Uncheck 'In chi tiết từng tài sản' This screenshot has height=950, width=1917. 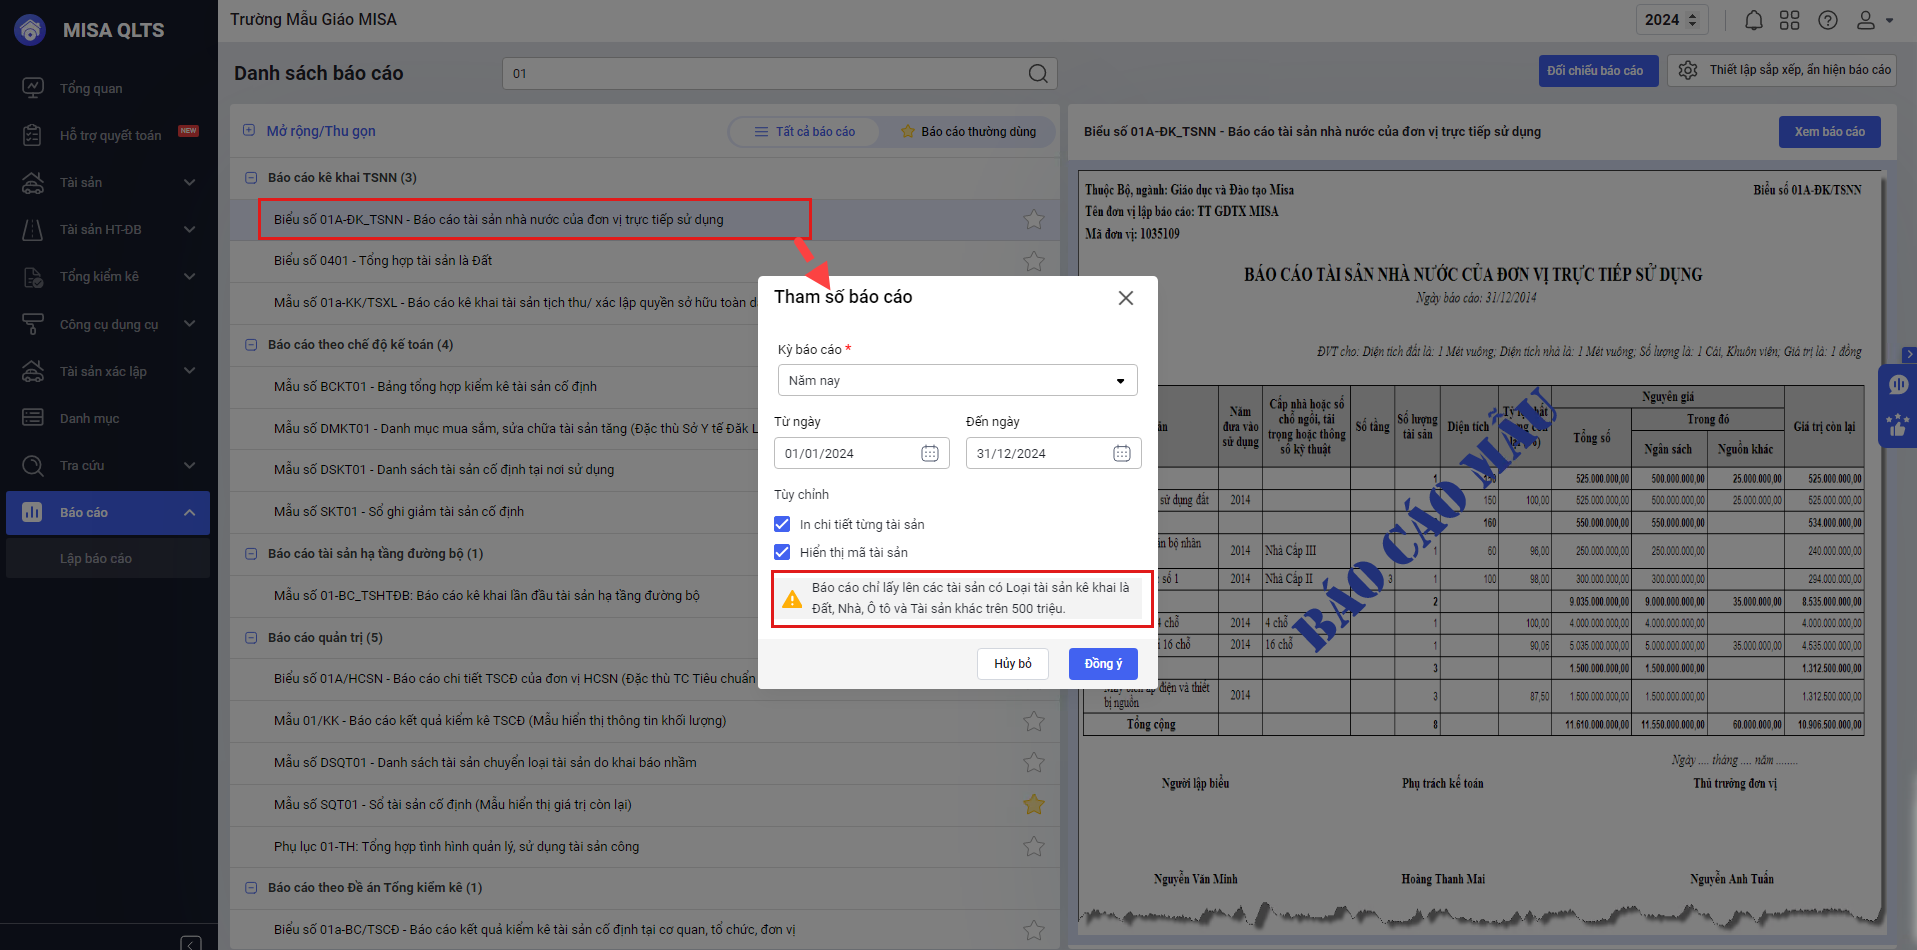[782, 524]
